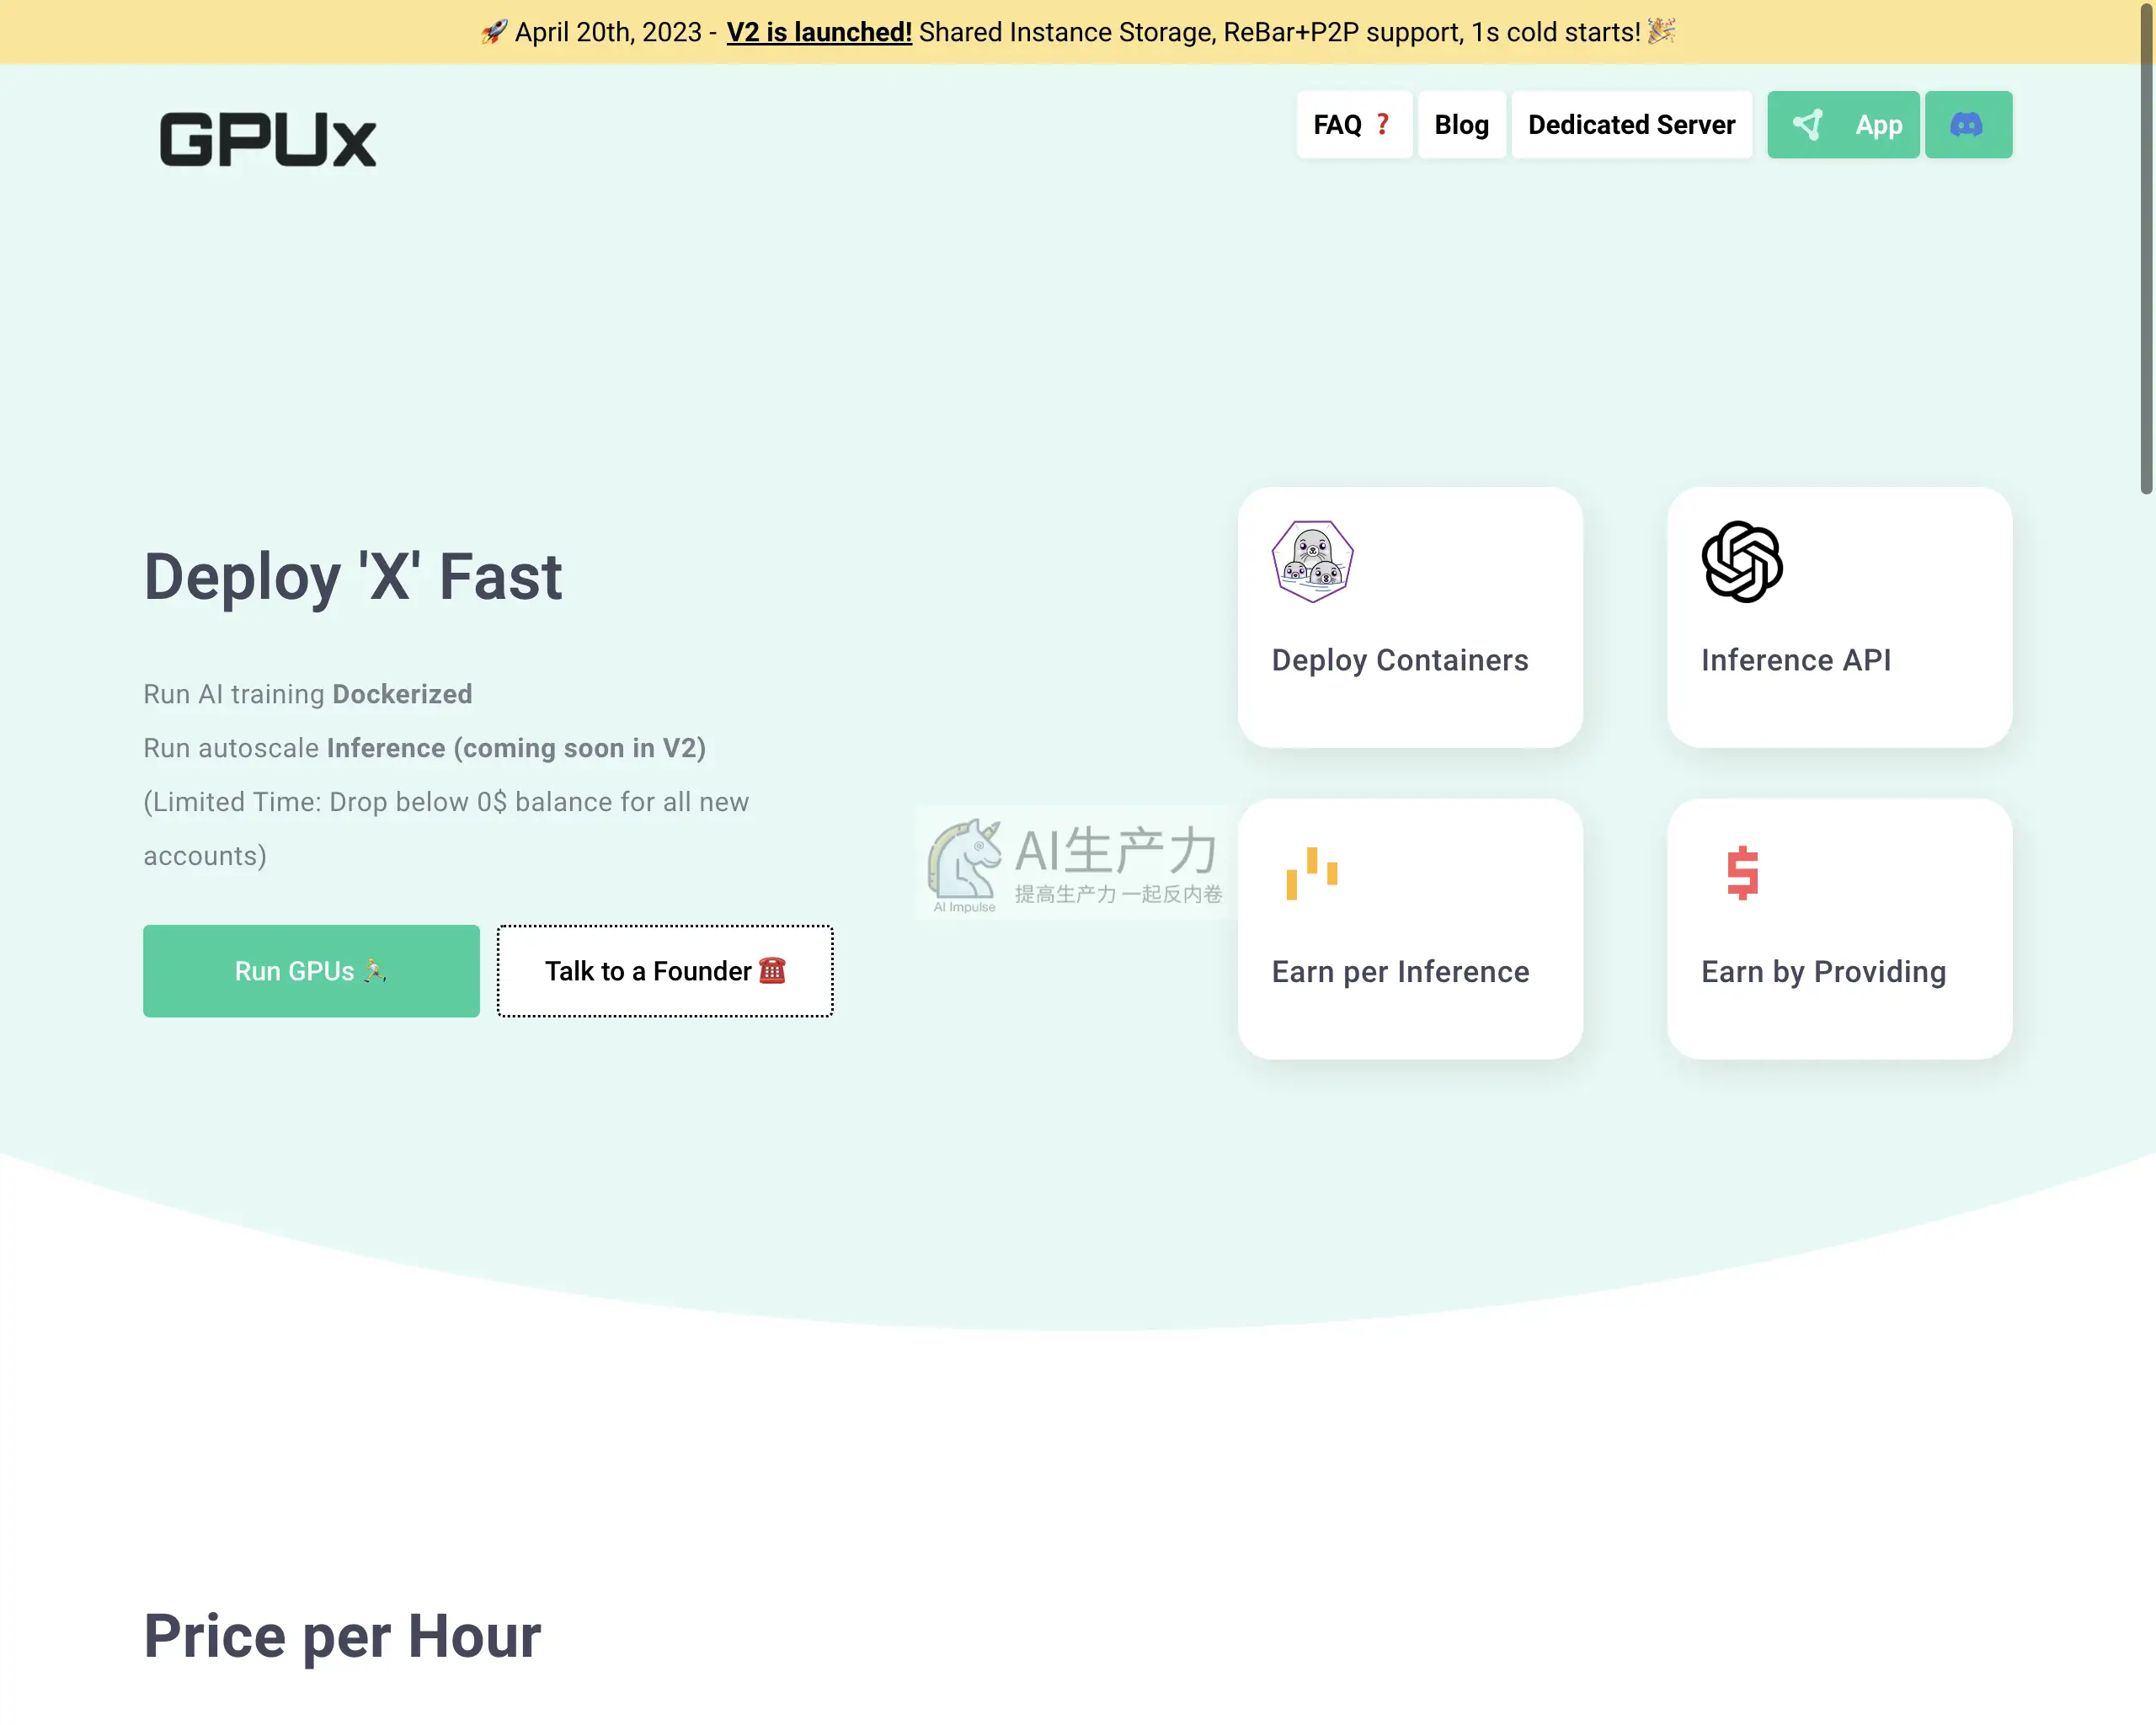Open the Dedicated Server page
The height and width of the screenshot is (1725, 2156).
[1631, 125]
